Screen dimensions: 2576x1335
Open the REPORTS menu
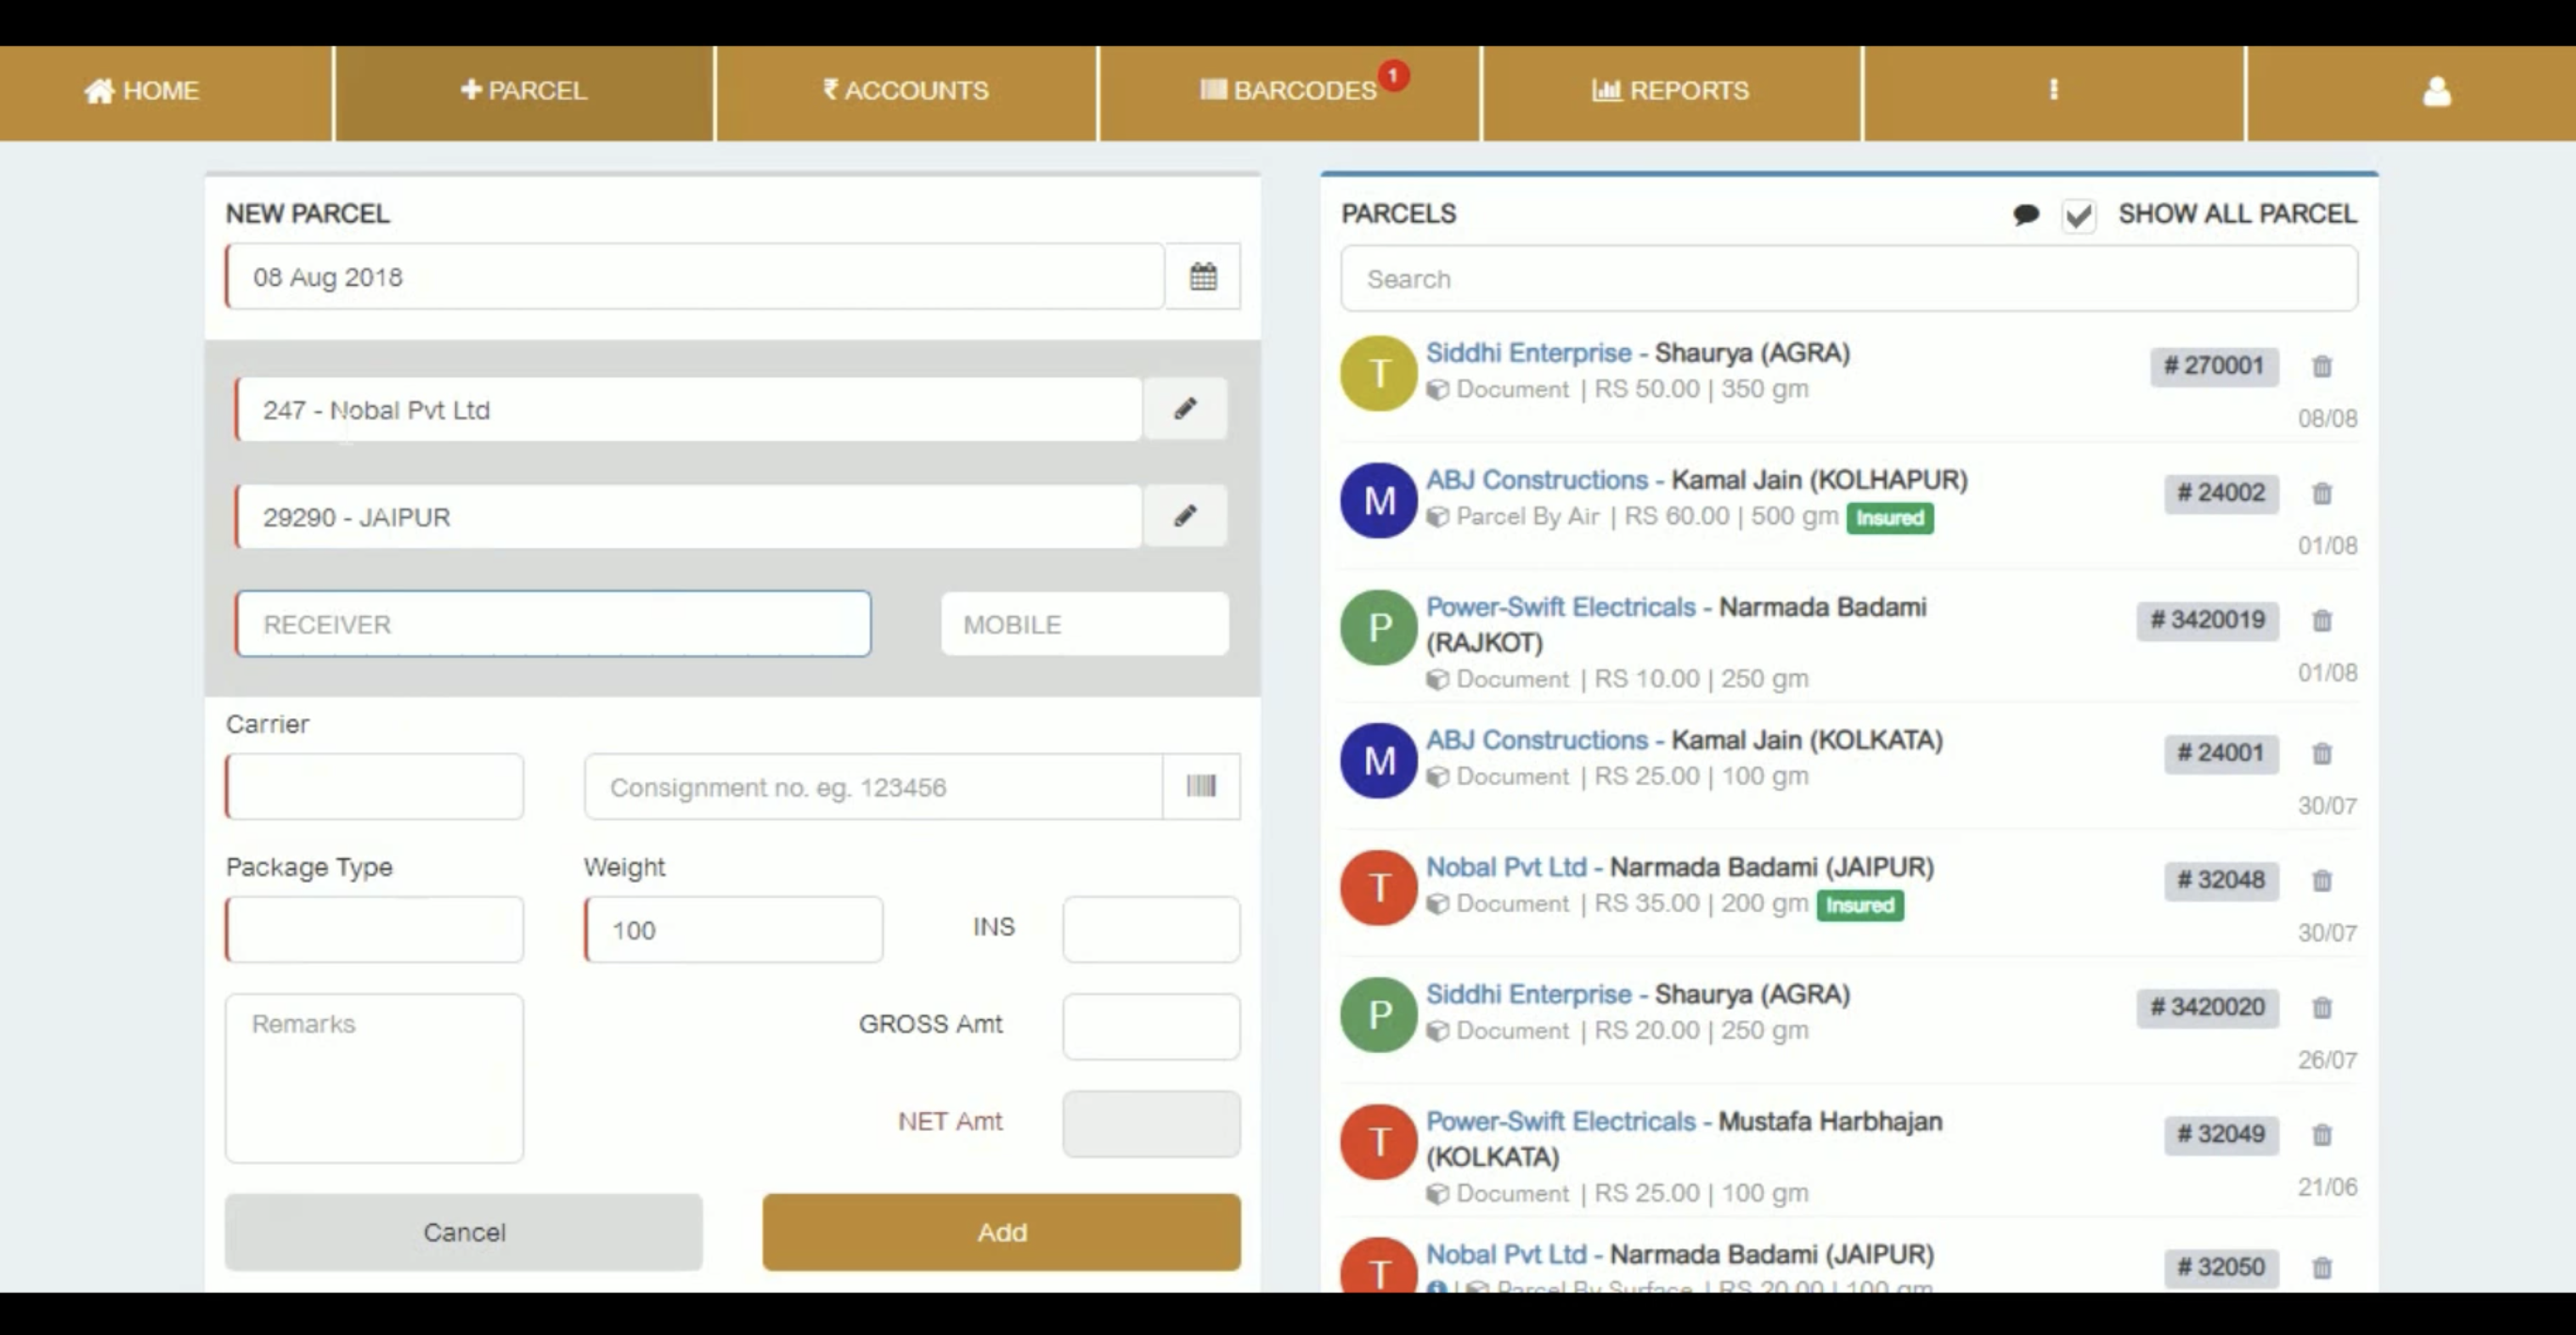(x=1671, y=91)
